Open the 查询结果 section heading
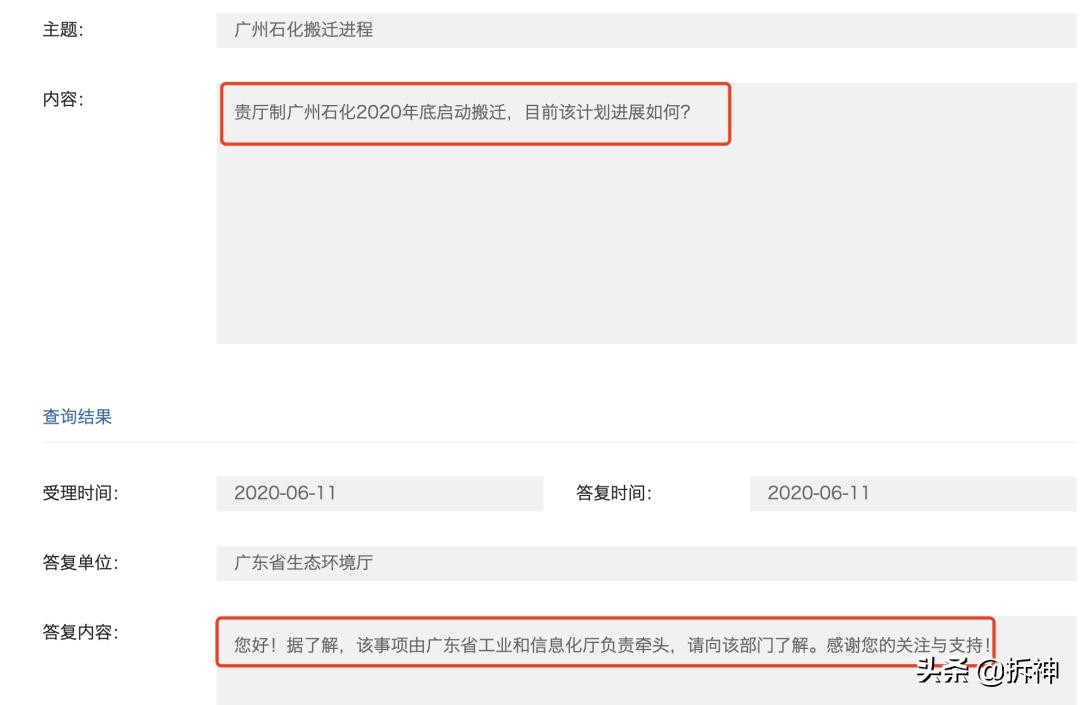Screen dimensions: 1080x705 coord(77,417)
